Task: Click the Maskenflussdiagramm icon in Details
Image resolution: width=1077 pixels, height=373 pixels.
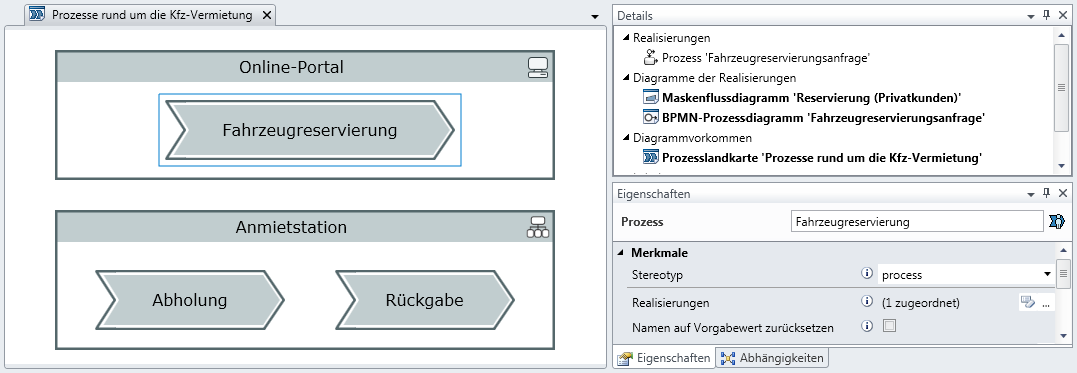Action: pyautogui.click(x=651, y=98)
